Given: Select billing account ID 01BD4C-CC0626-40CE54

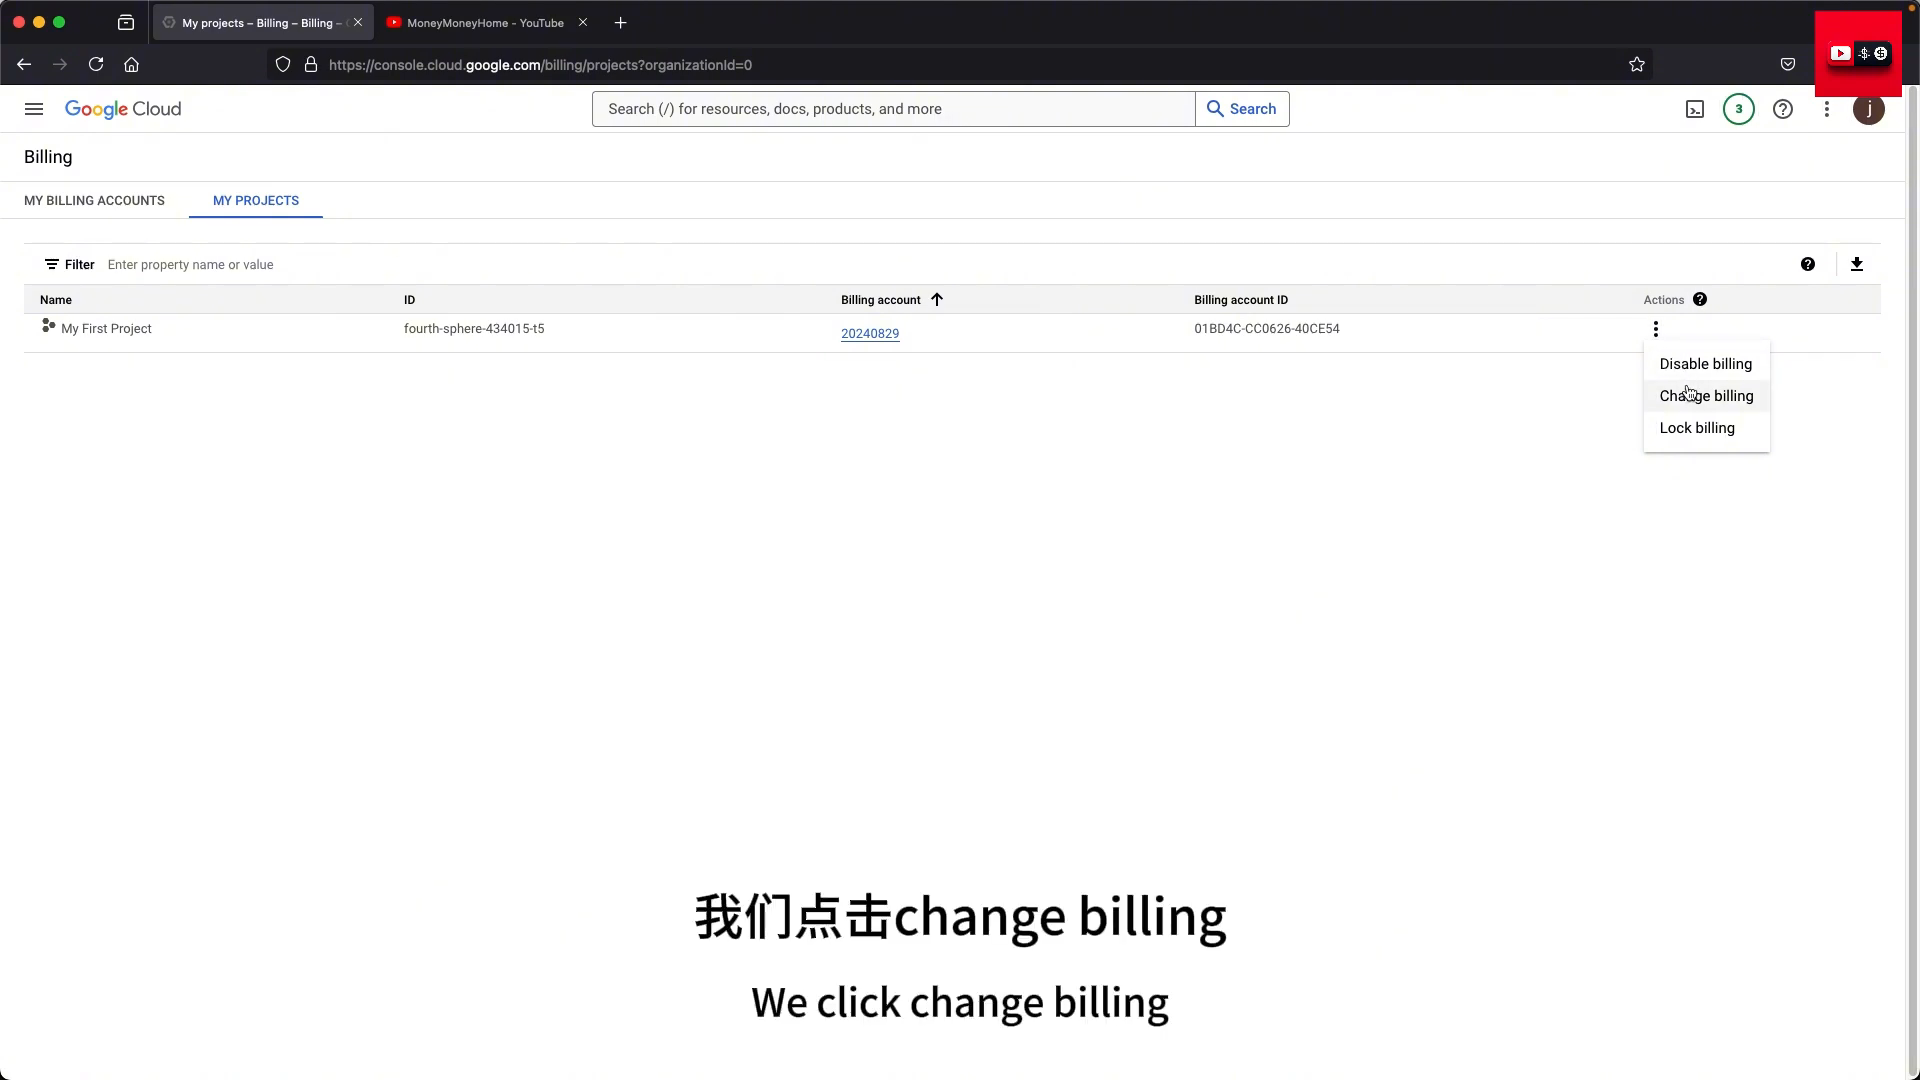Looking at the screenshot, I should click(x=1267, y=329).
